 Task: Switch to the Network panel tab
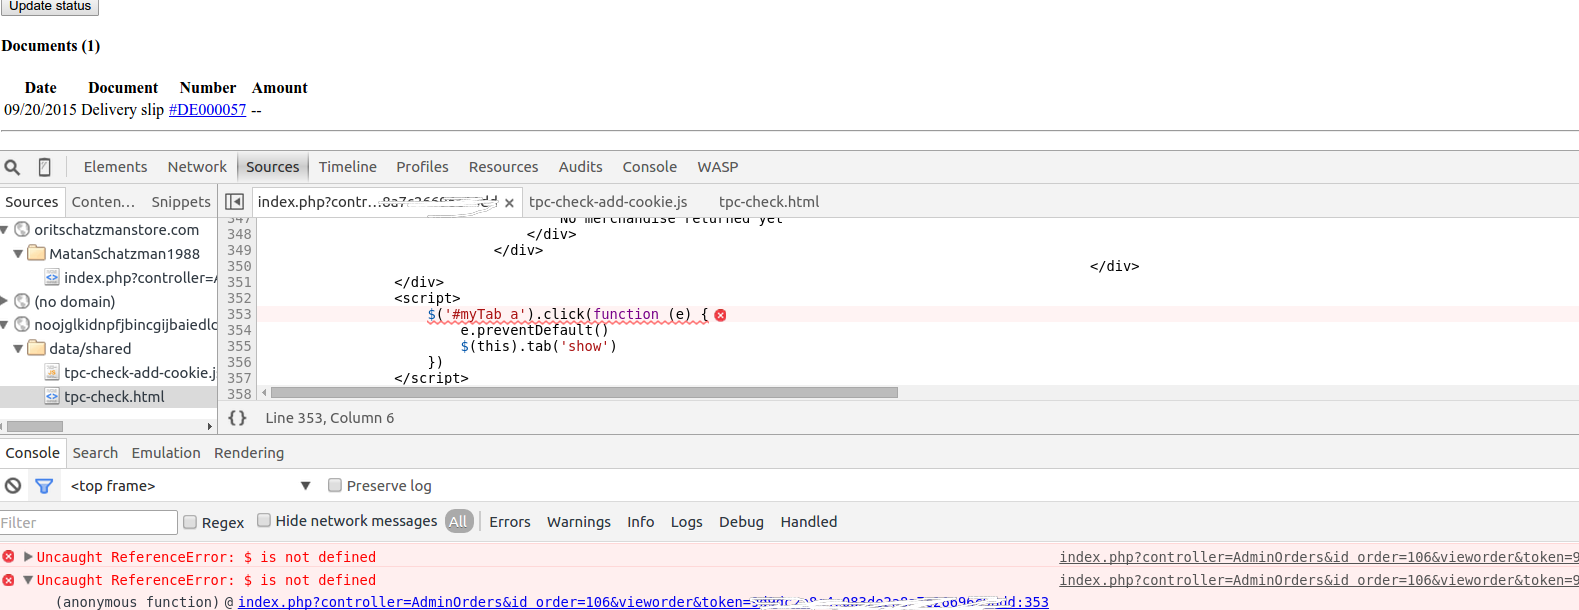tap(197, 167)
